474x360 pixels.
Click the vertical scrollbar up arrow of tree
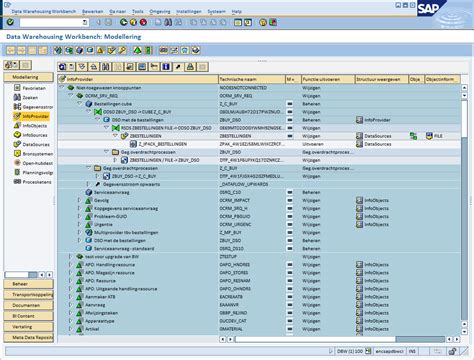464,88
